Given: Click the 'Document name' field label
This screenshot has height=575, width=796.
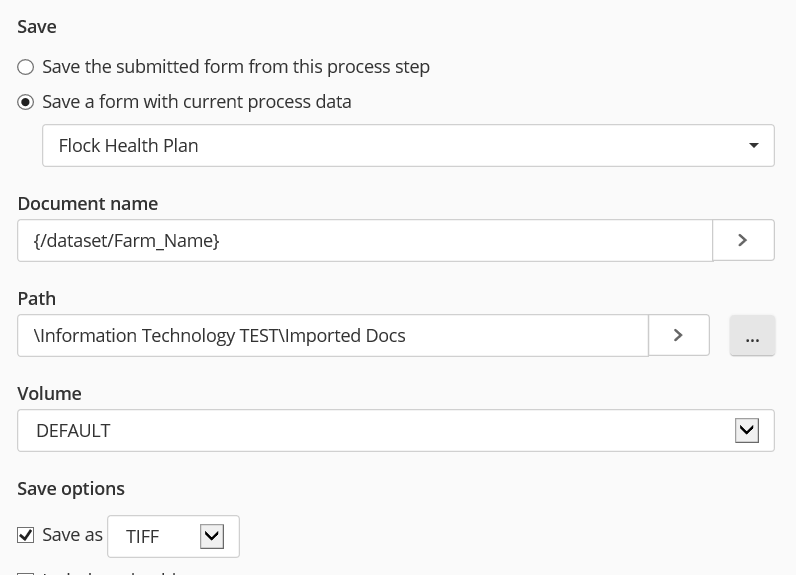Looking at the screenshot, I should 87,203.
